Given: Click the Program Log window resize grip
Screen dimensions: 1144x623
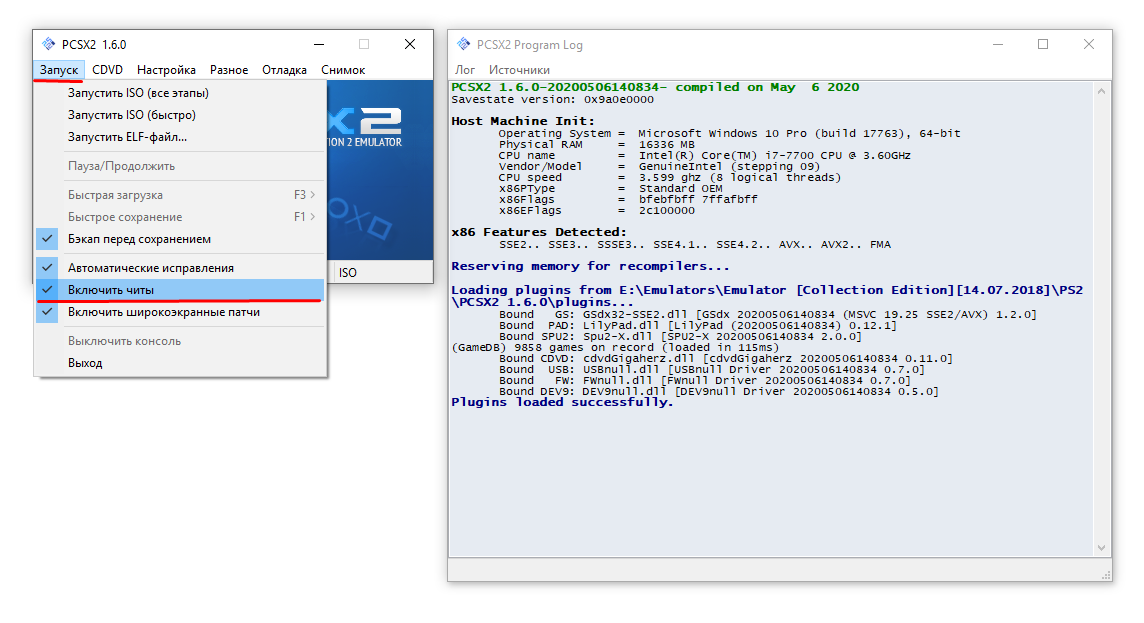Looking at the screenshot, I should (1105, 575).
